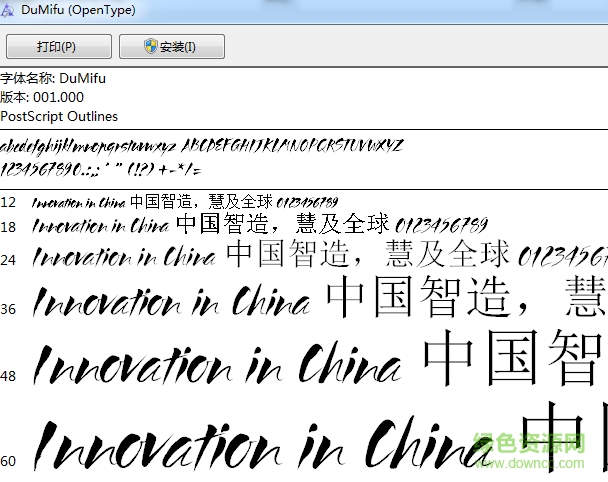Click the 18-point 中国智造 sample text
Image resolution: width=608 pixels, height=482 pixels.
pos(222,224)
